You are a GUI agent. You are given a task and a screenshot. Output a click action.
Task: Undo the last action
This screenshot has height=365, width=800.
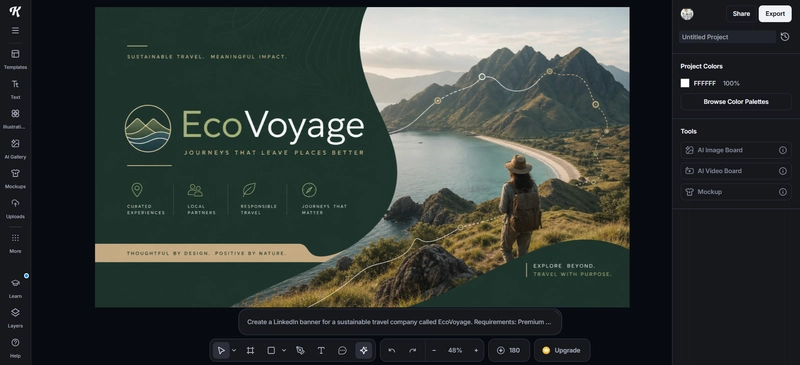(x=392, y=350)
